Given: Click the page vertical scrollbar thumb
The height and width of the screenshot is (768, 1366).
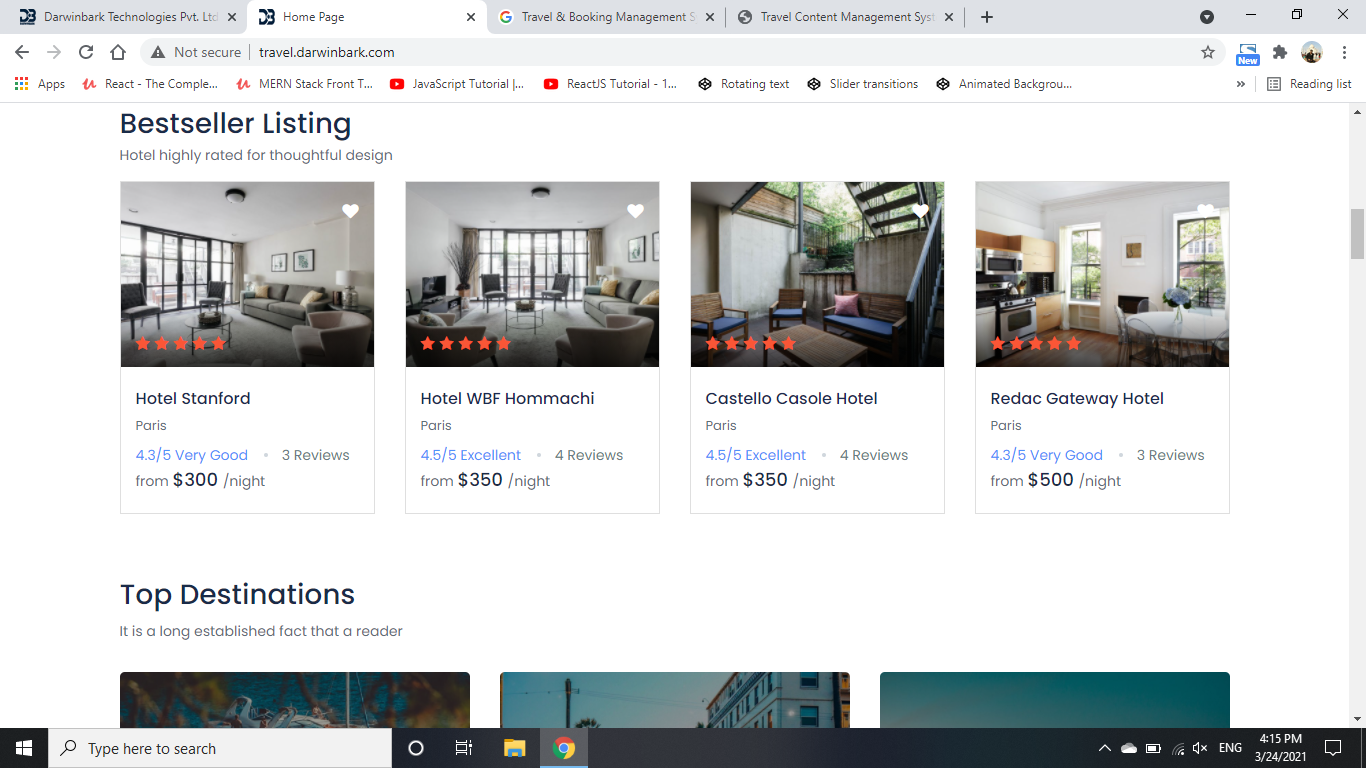Looking at the screenshot, I should coord(1357,233).
